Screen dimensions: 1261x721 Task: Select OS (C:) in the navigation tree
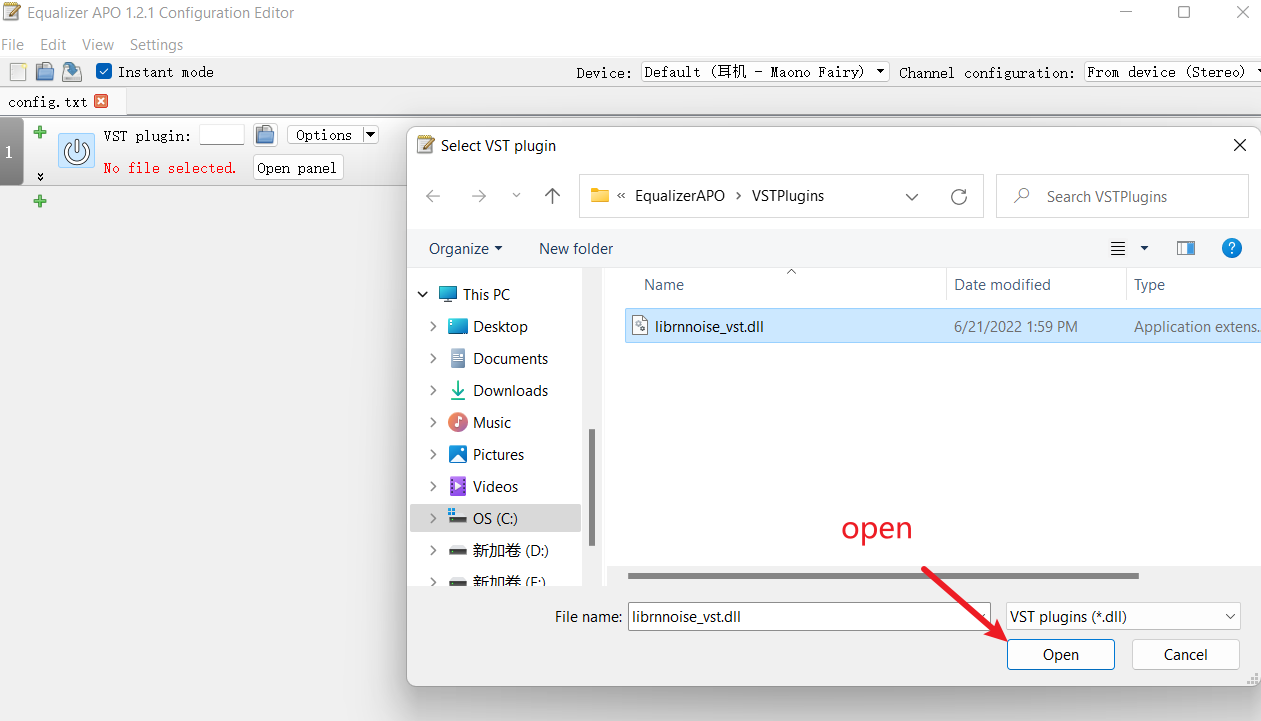495,518
